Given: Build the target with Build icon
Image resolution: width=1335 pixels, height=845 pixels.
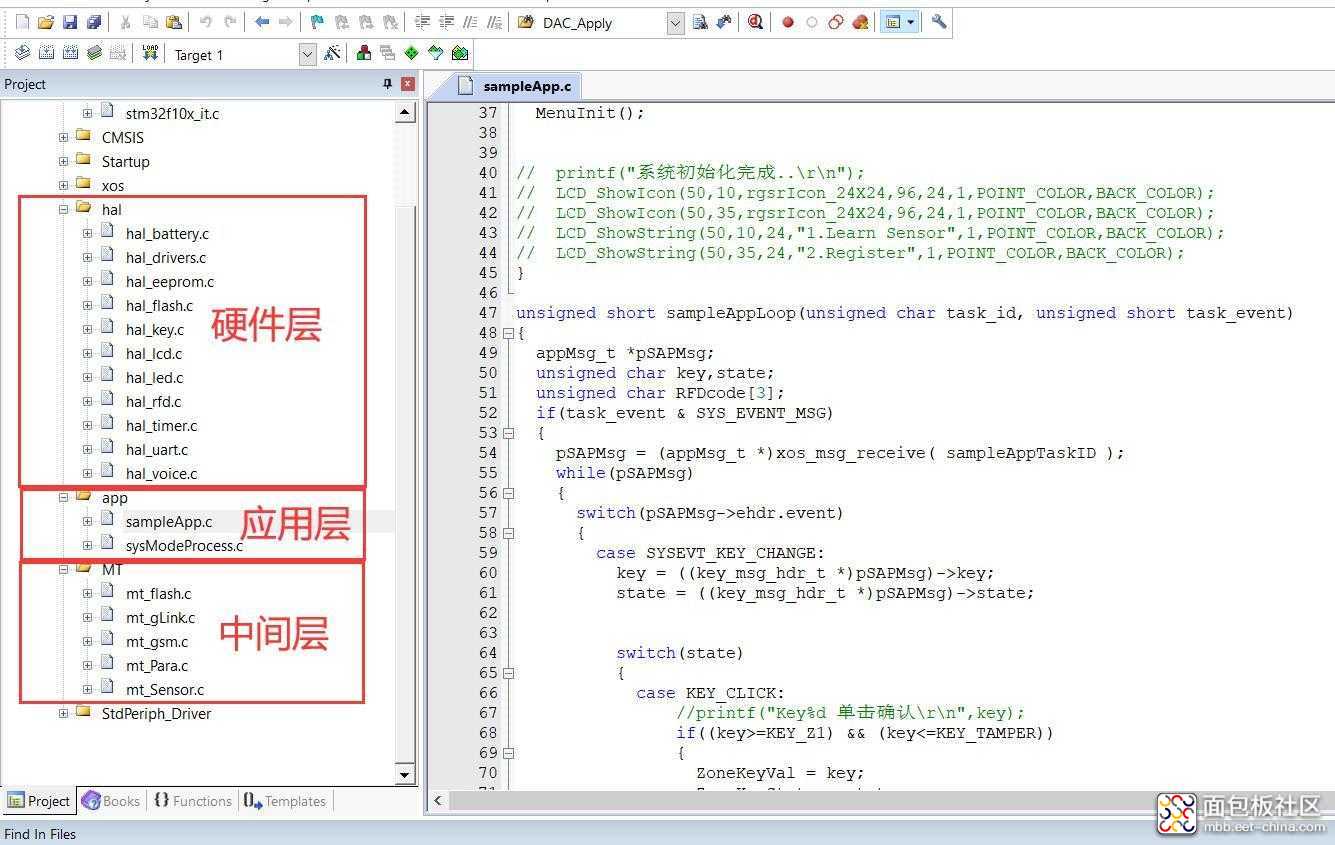Looking at the screenshot, I should (46, 53).
